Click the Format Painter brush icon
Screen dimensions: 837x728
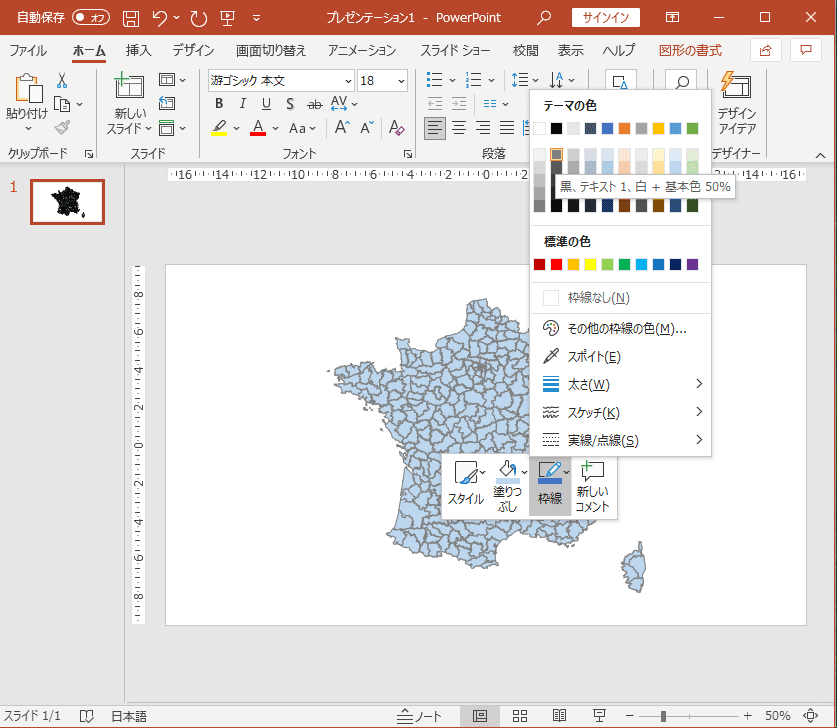click(x=62, y=128)
